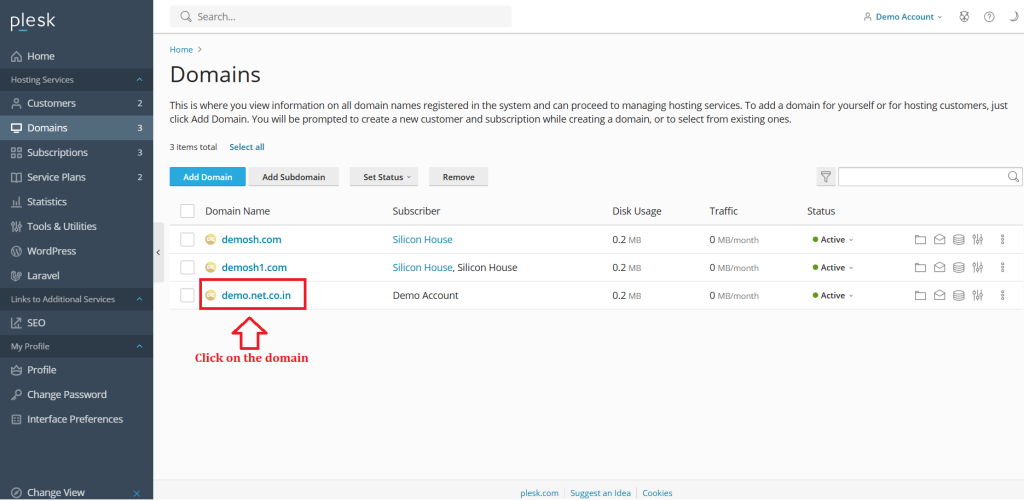Open Profile in the sidebar

point(76,370)
